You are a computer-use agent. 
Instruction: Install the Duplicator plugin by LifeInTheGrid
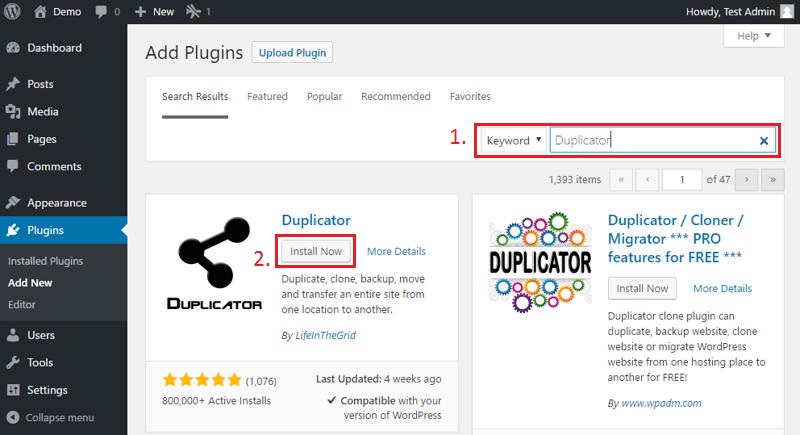(316, 251)
